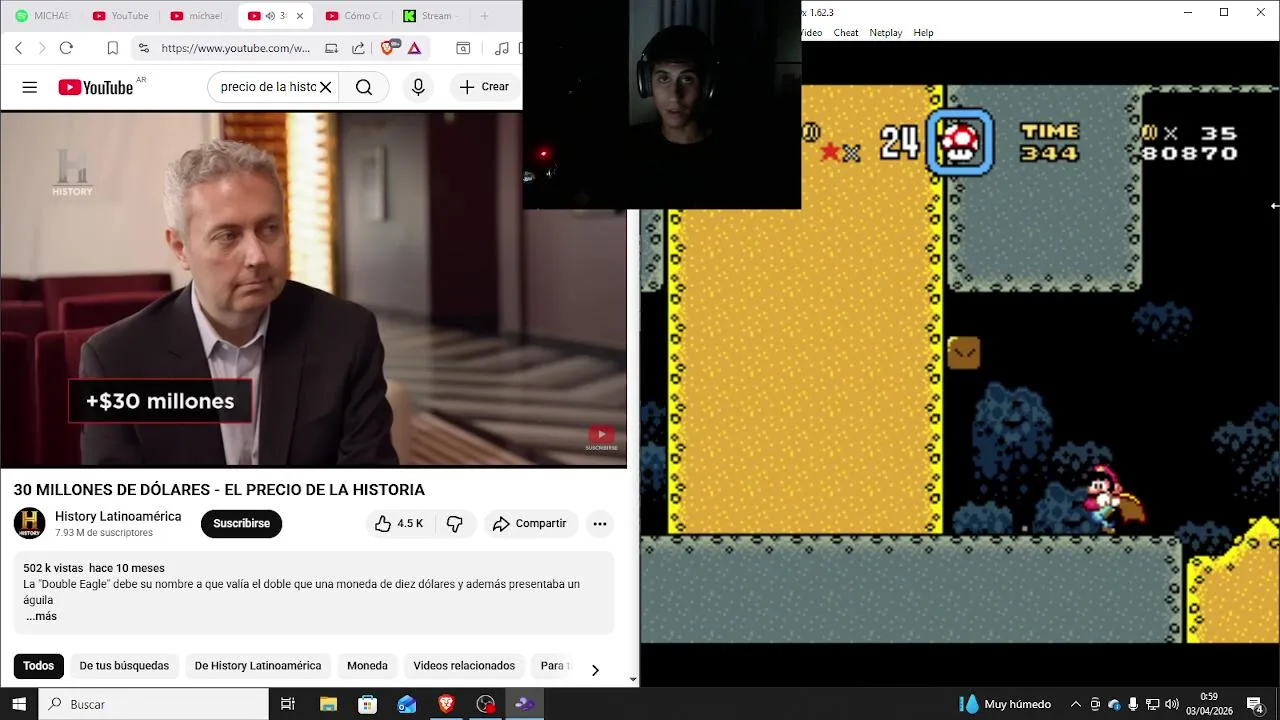Screen dimensions: 1280x720
Task: Open the emulator Help menu
Action: [923, 33]
